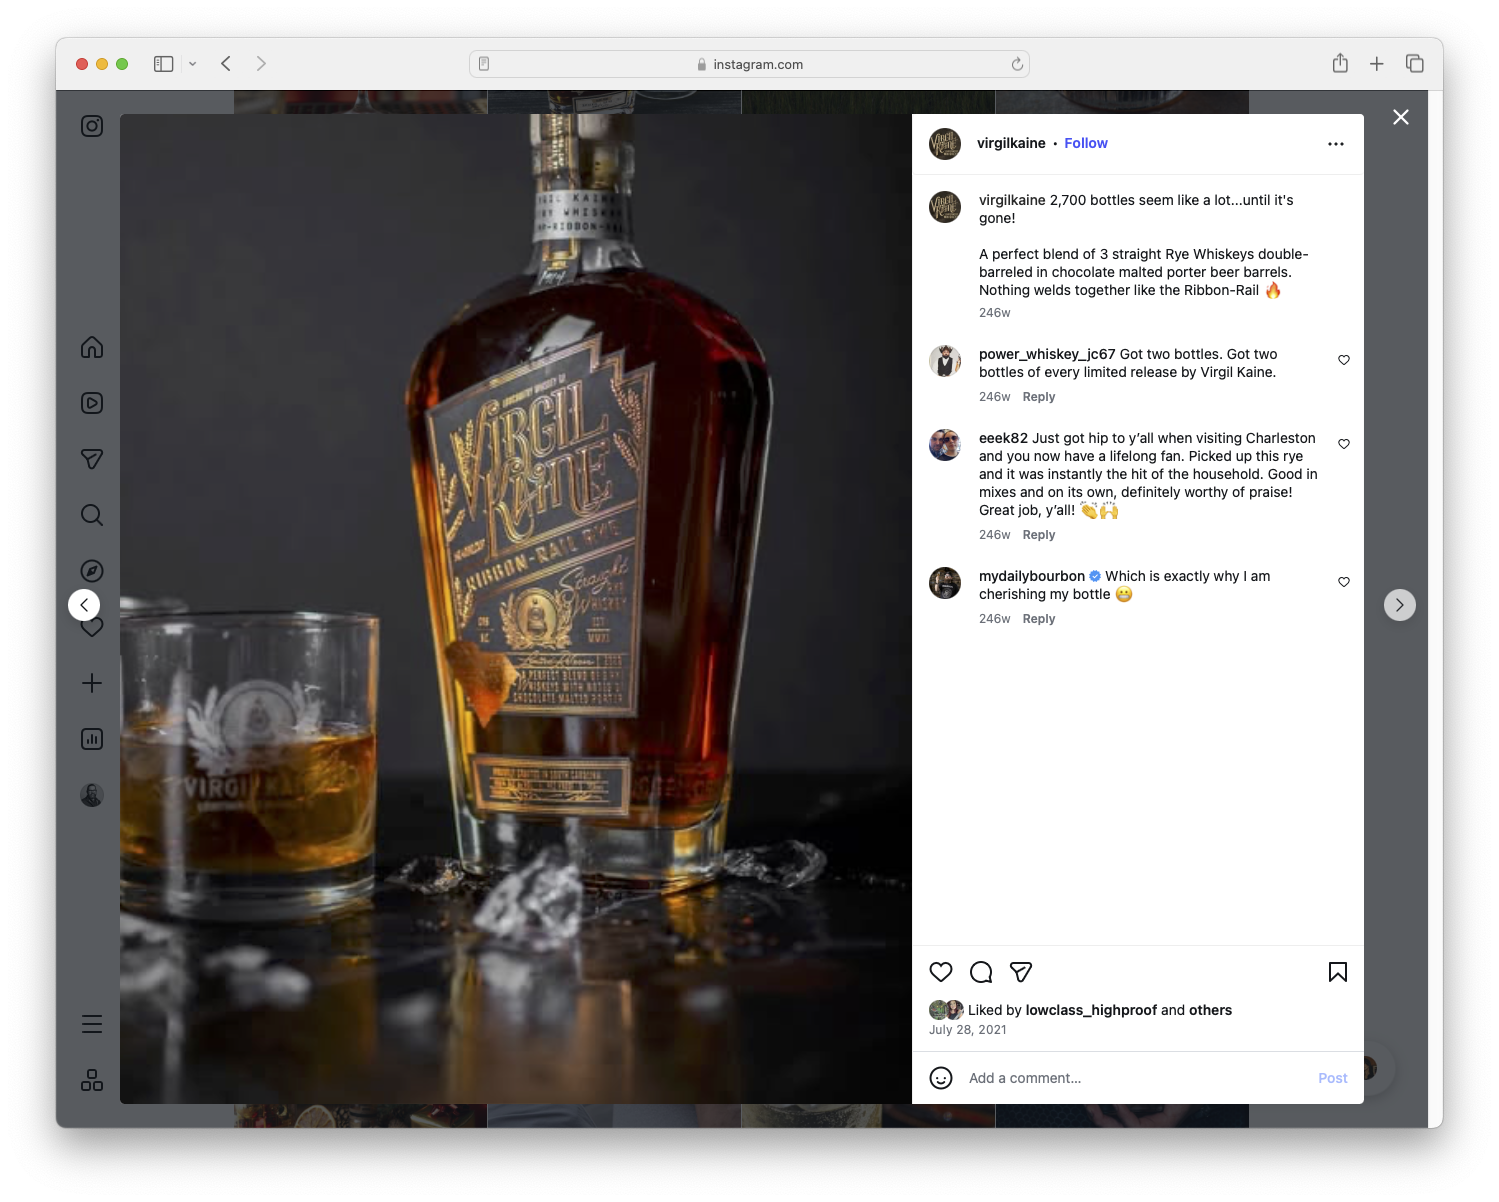Open the Reels section

point(91,402)
